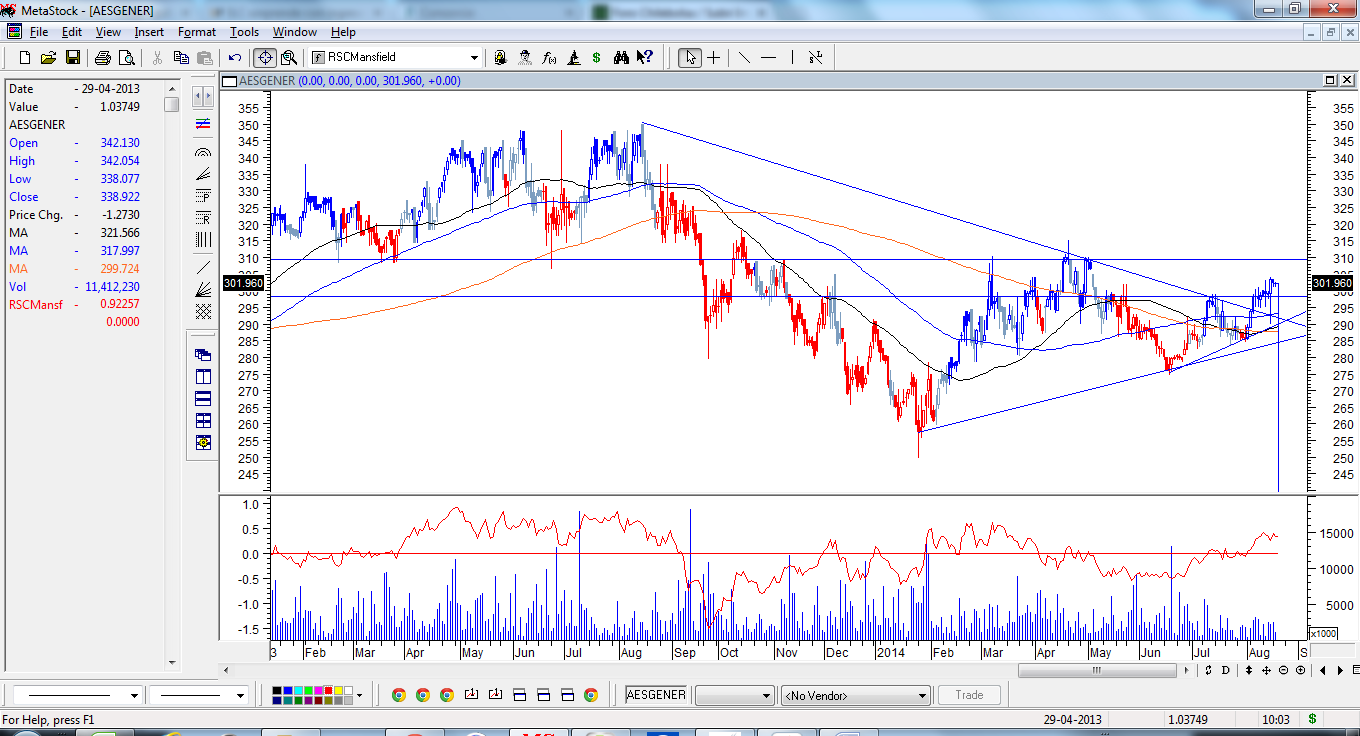Select the Fibonacci arcs tool

(x=203, y=154)
